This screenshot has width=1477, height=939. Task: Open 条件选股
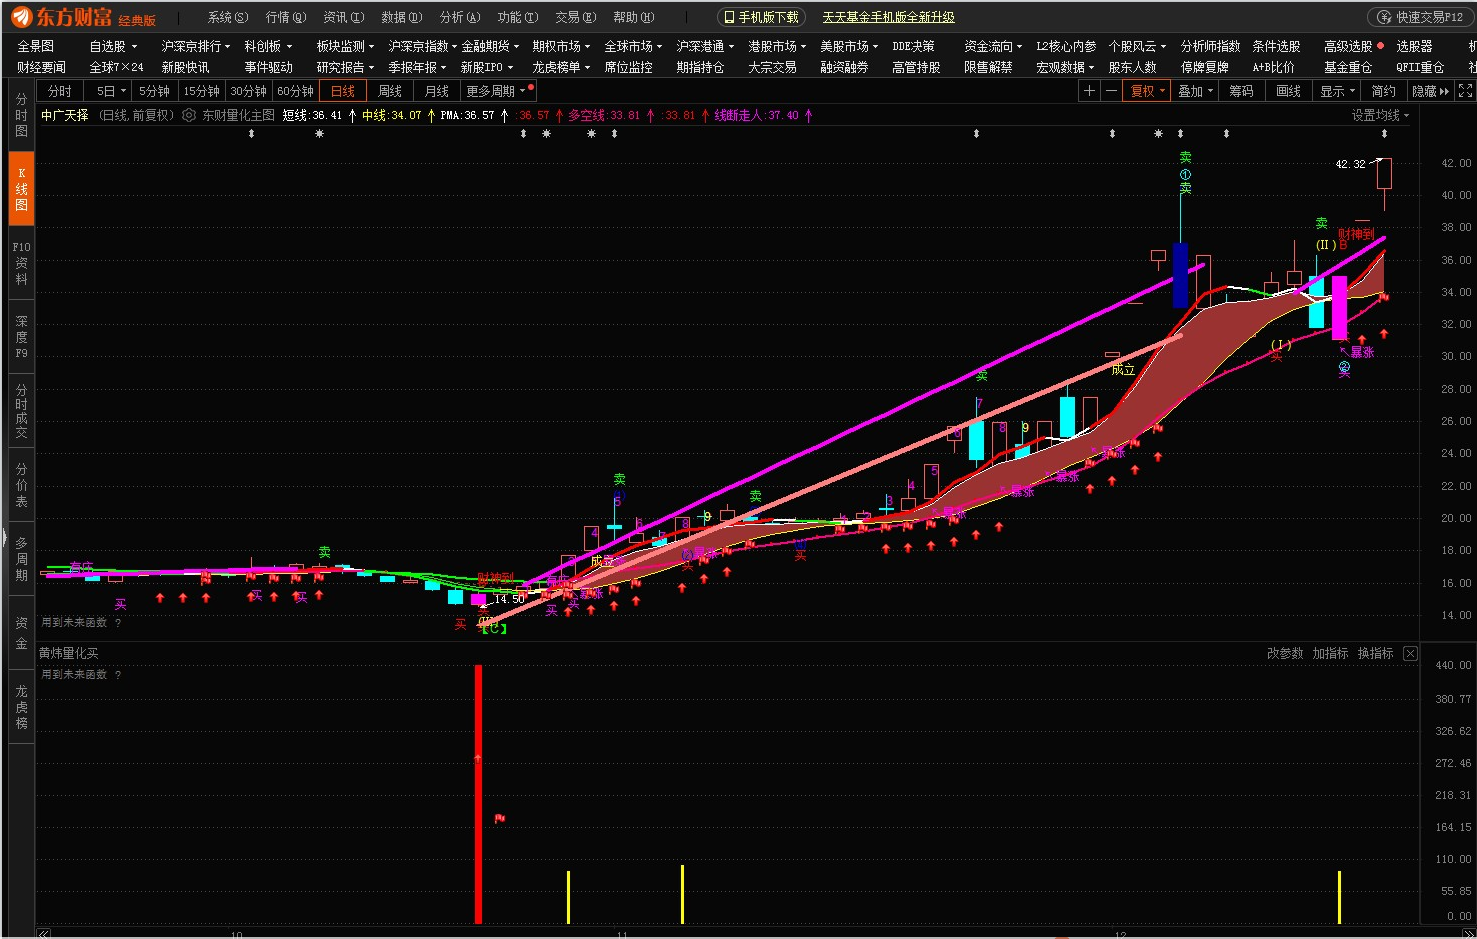click(1276, 46)
